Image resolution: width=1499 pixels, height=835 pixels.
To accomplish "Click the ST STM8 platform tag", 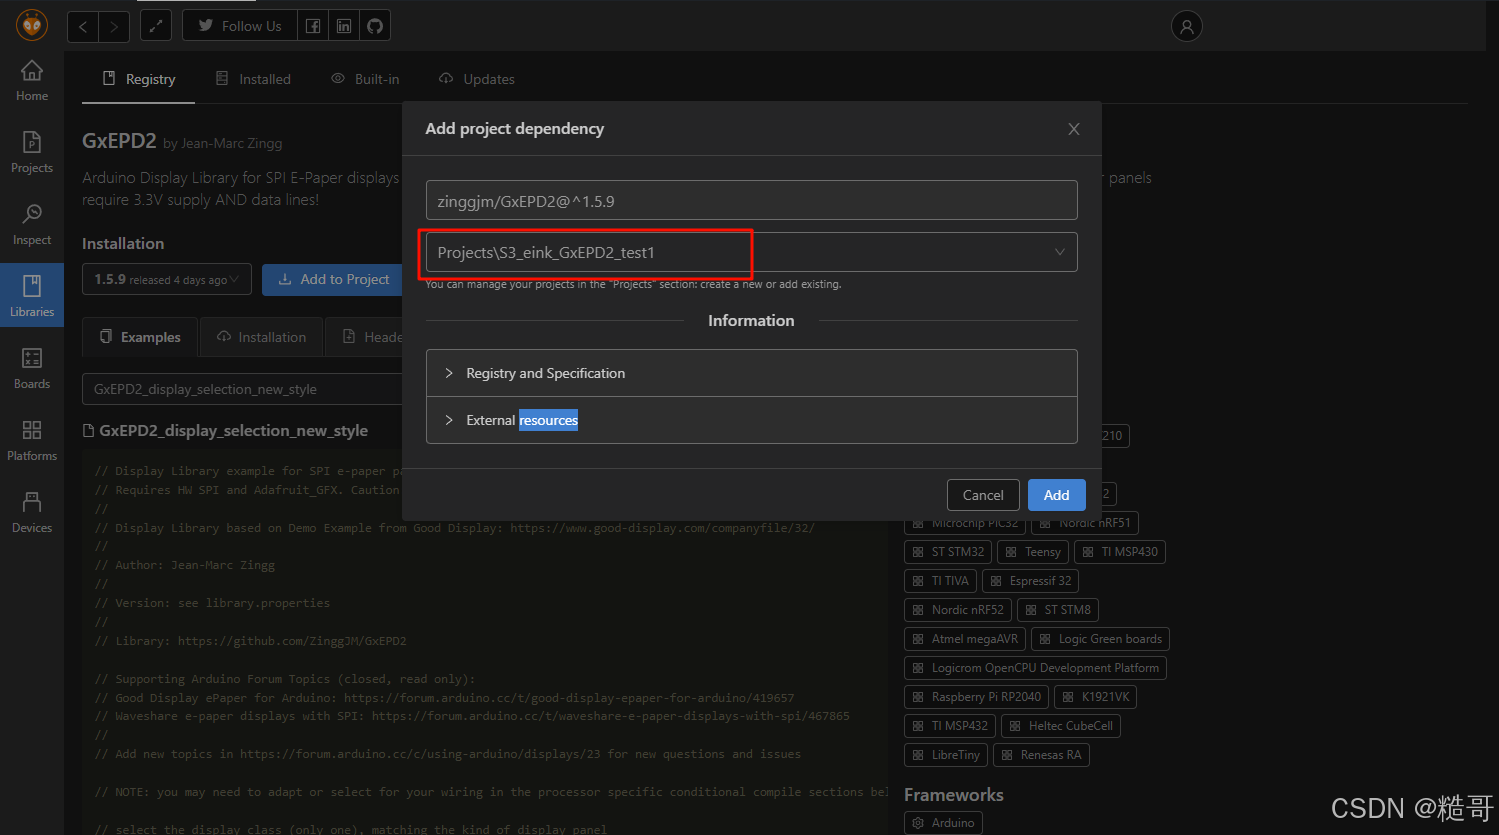I will (x=1058, y=610).
